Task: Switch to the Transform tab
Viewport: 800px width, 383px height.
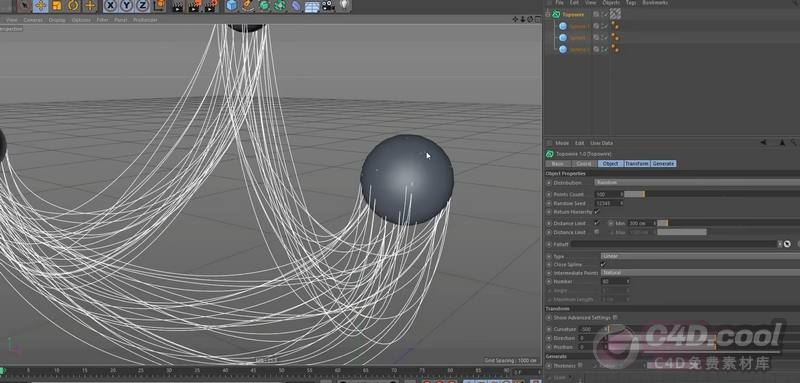Action: click(637, 164)
